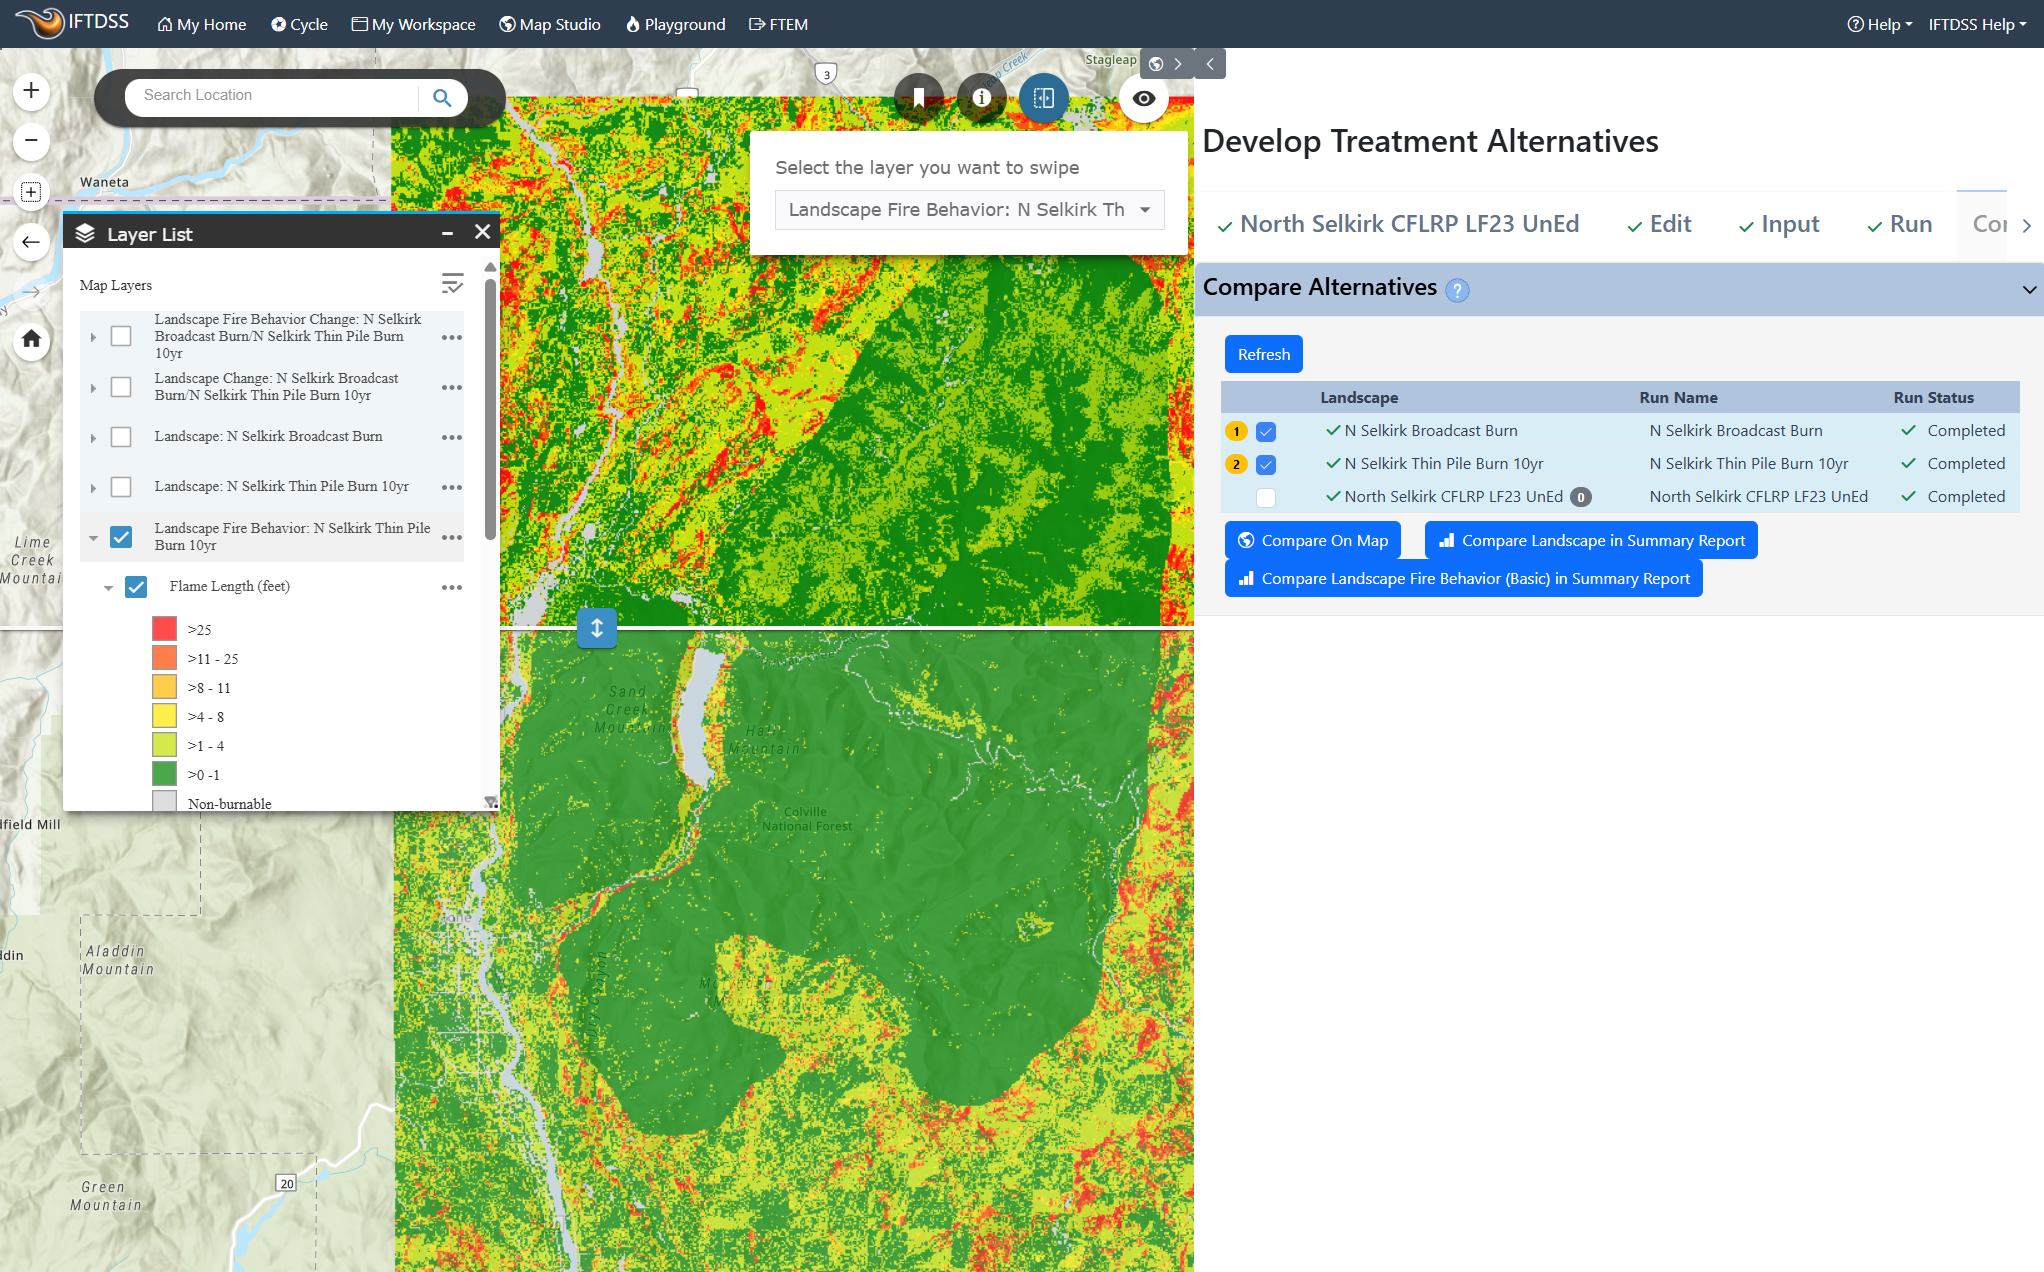The width and height of the screenshot is (2044, 1272).
Task: Click the Refresh button
Action: coord(1263,354)
